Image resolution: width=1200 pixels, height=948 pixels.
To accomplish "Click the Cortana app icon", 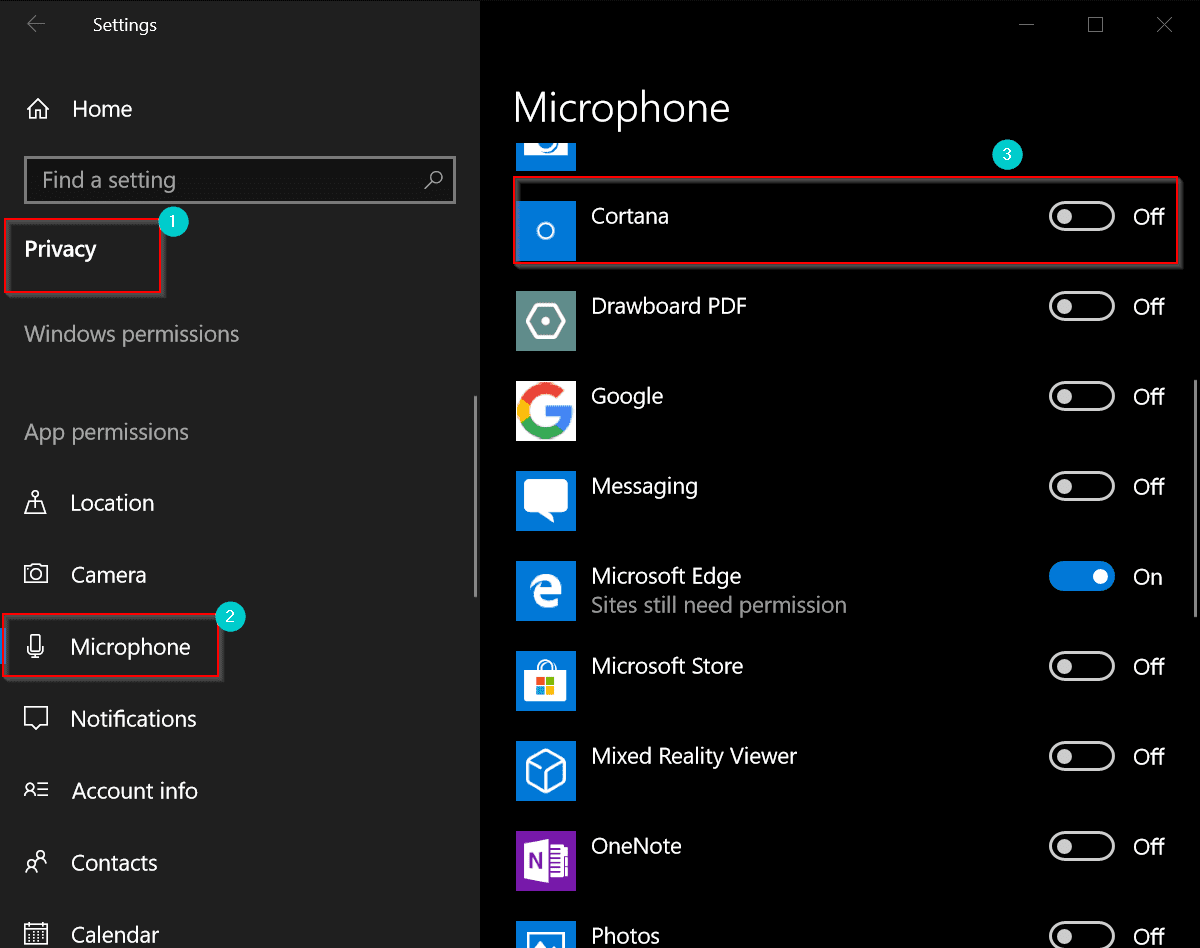I will (546, 231).
